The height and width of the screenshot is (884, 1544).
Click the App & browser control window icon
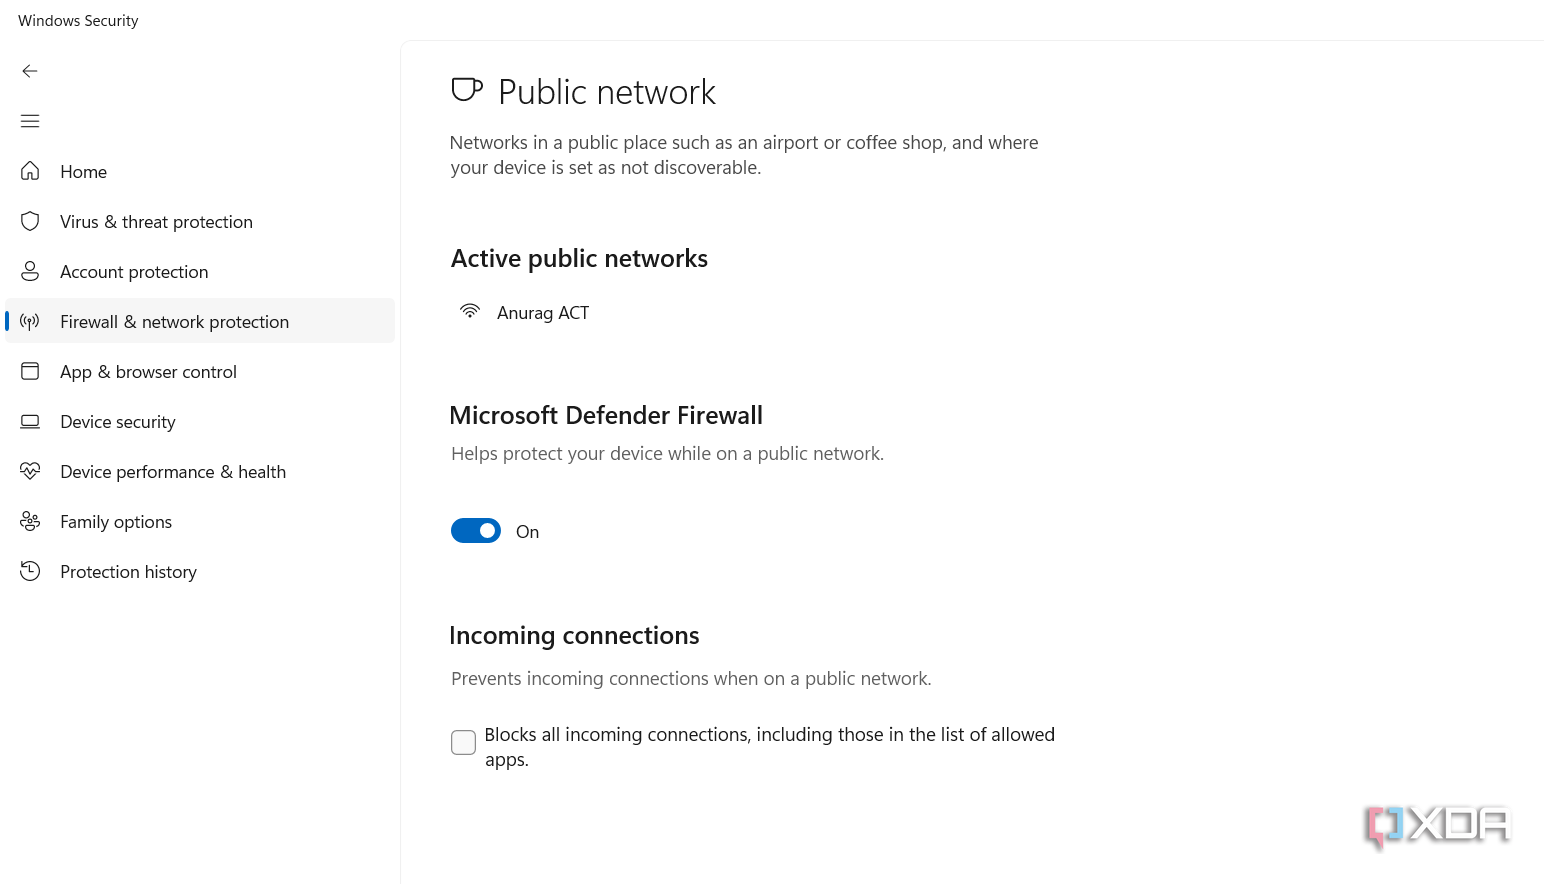coord(30,371)
